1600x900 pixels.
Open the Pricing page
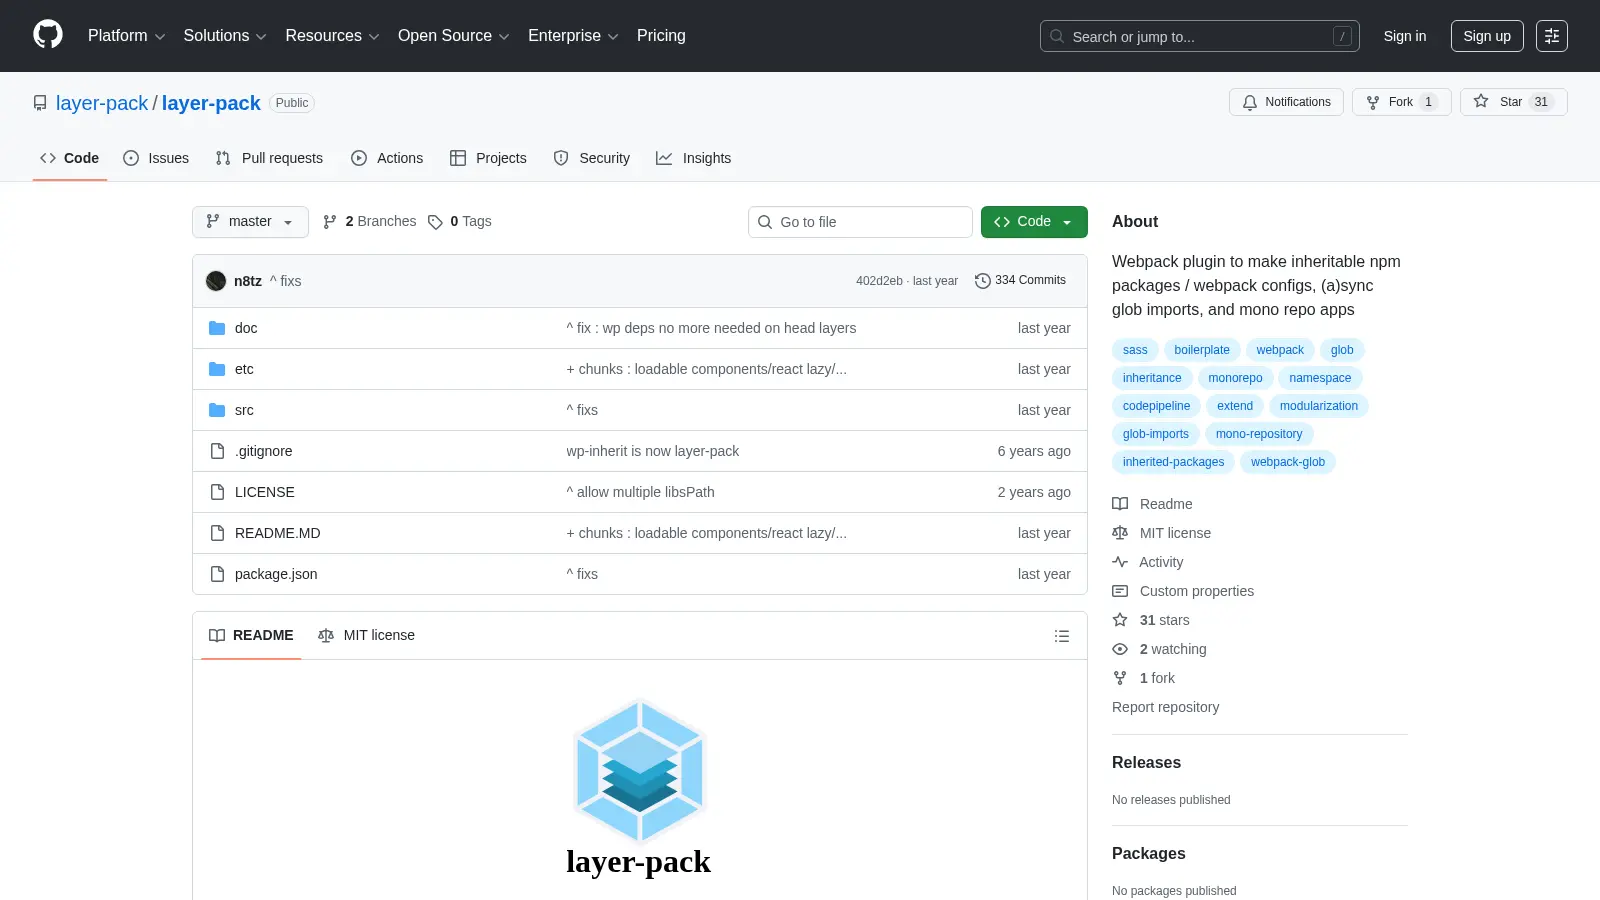pyautogui.click(x=661, y=36)
